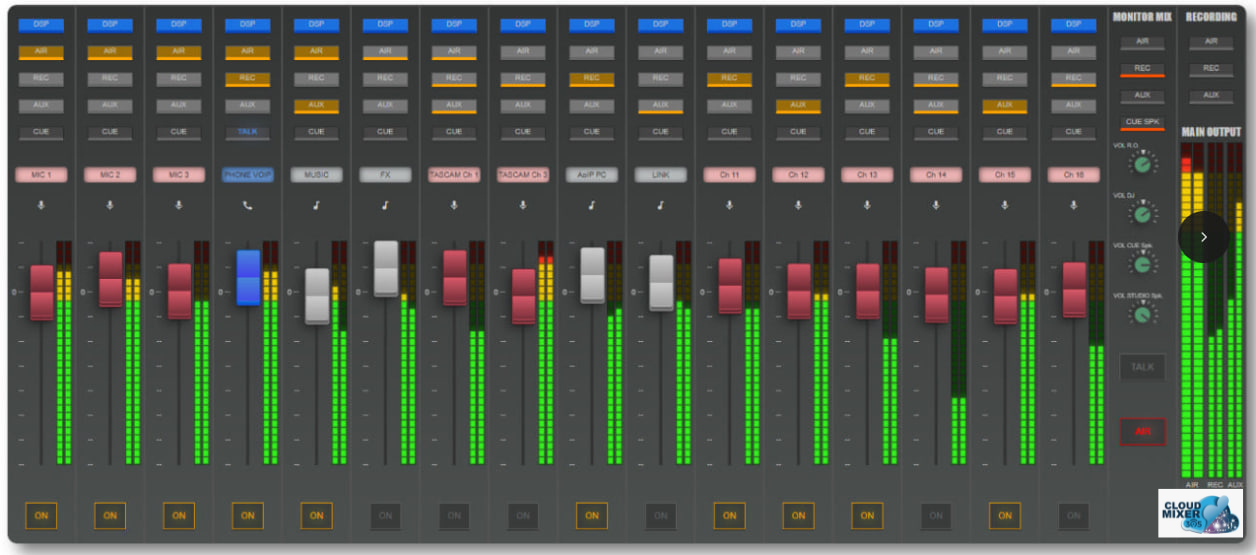1256x555 pixels.
Task: Open DSP settings for the MIC 2 channel
Action: tap(110, 24)
